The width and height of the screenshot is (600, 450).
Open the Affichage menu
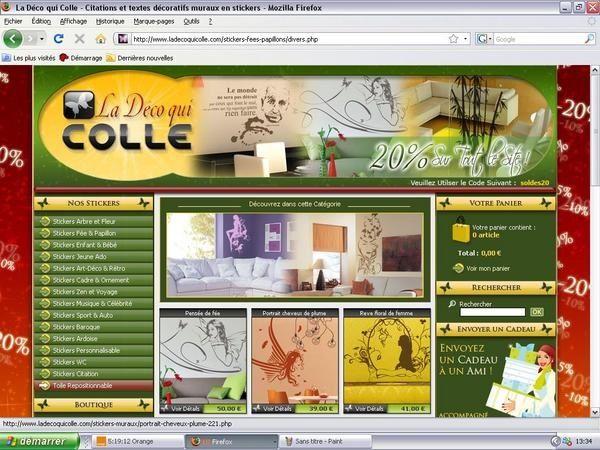pos(73,21)
